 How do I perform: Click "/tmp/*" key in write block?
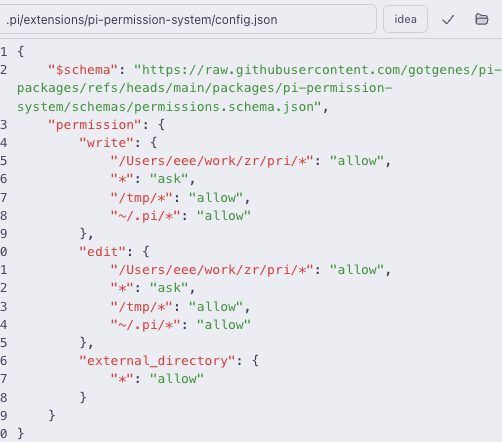pos(141,198)
